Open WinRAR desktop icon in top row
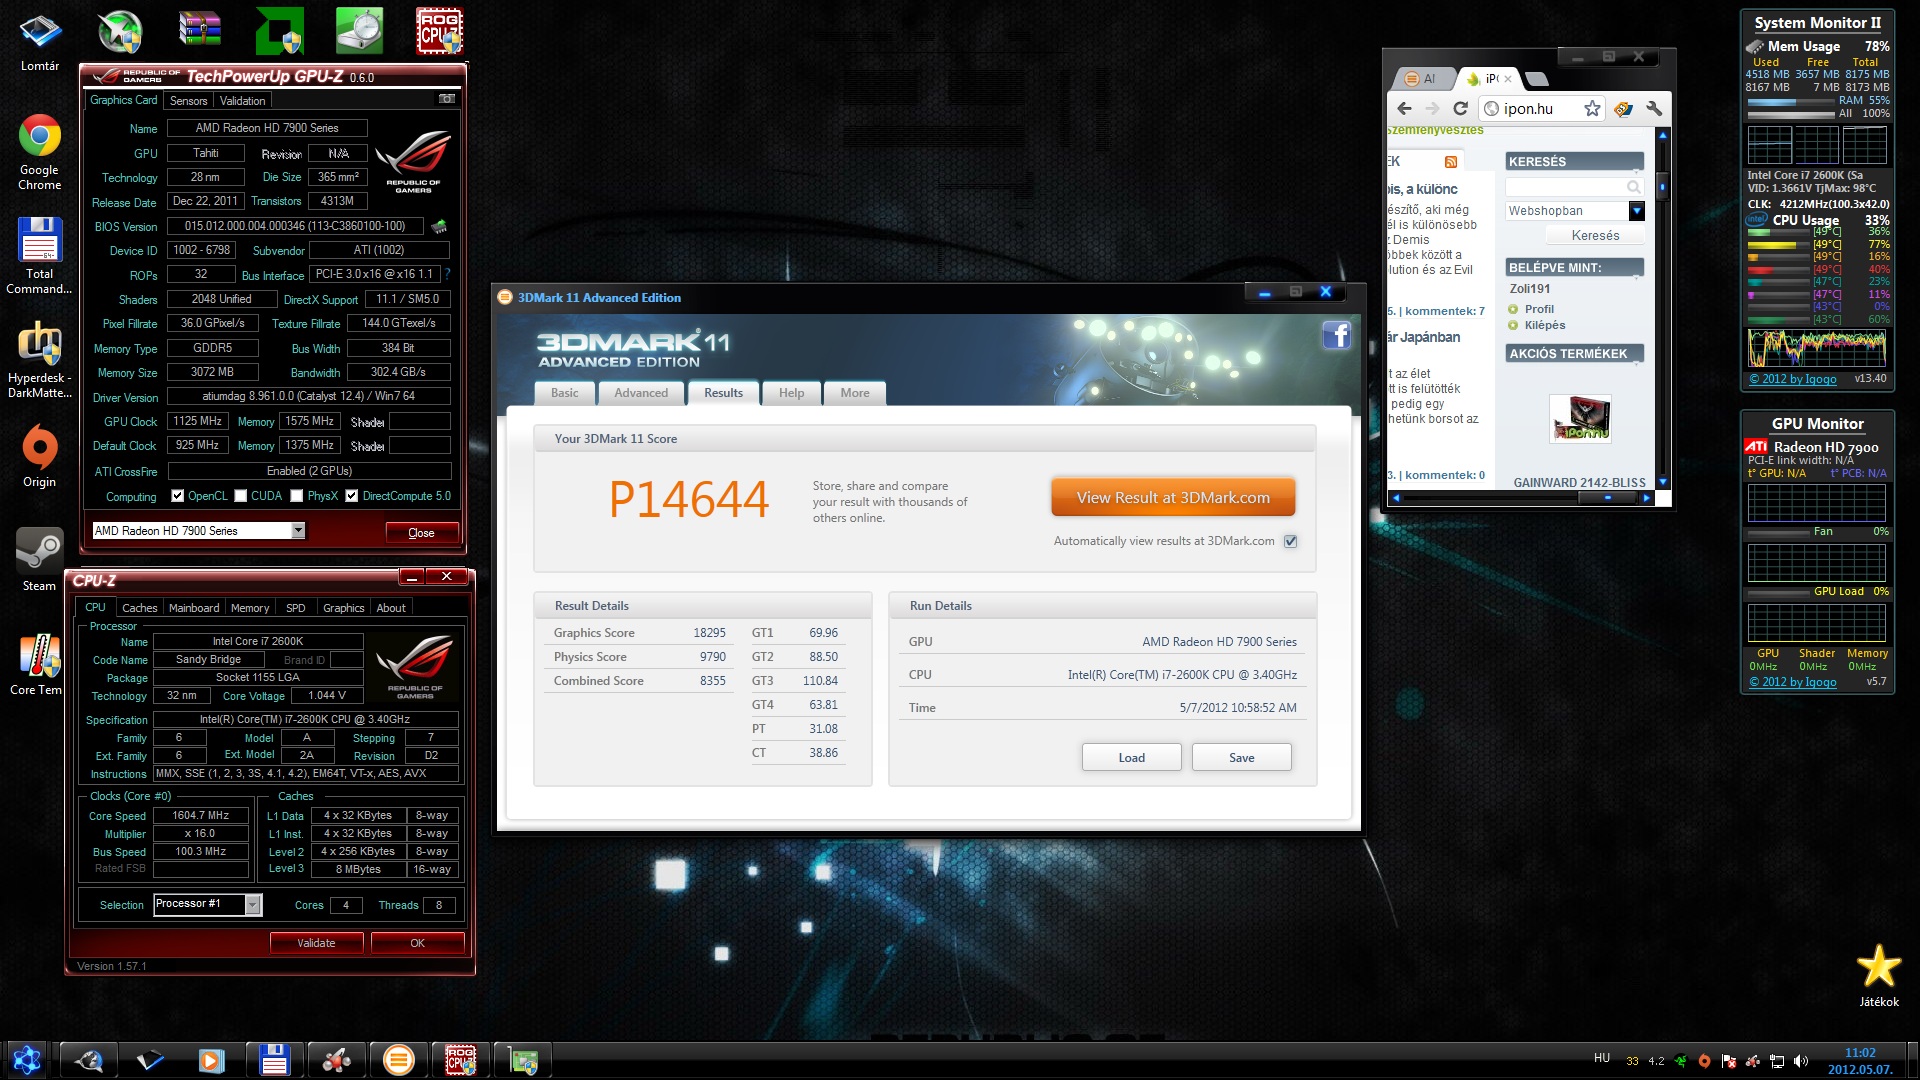The height and width of the screenshot is (1080, 1920). coord(199,30)
